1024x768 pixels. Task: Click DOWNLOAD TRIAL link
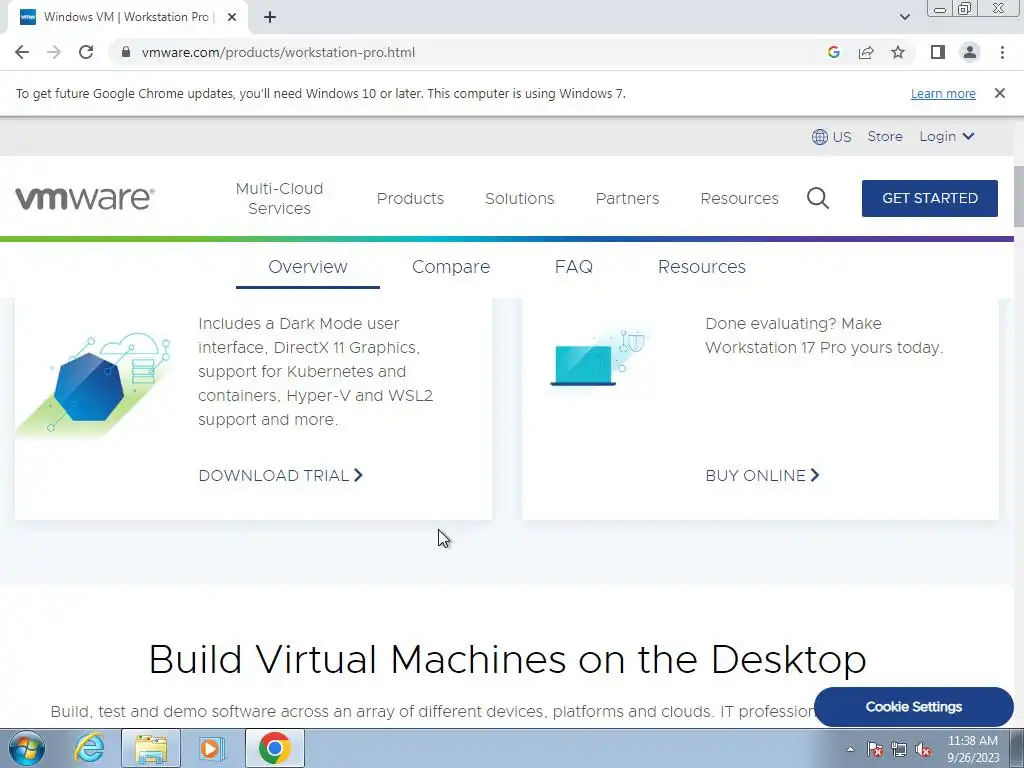280,475
